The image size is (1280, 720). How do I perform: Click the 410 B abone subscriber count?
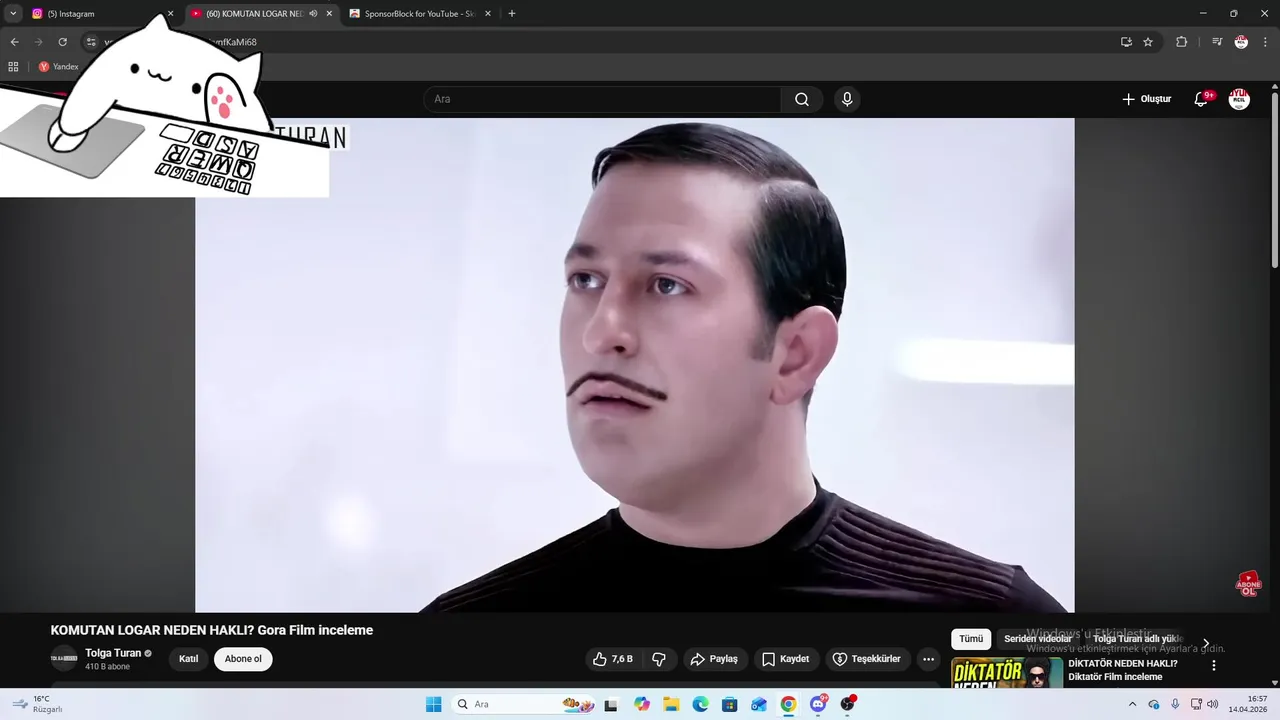tap(107, 667)
